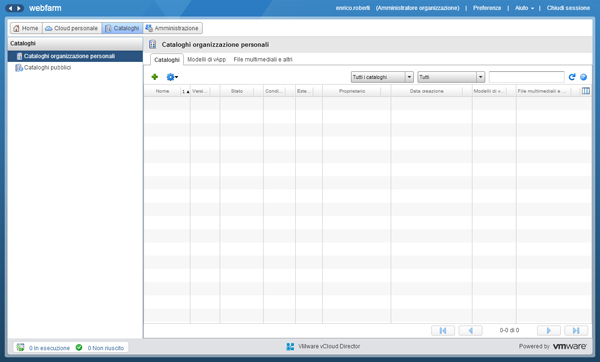Sort by Este... column header
The image size is (600, 362).
pyautogui.click(x=304, y=91)
